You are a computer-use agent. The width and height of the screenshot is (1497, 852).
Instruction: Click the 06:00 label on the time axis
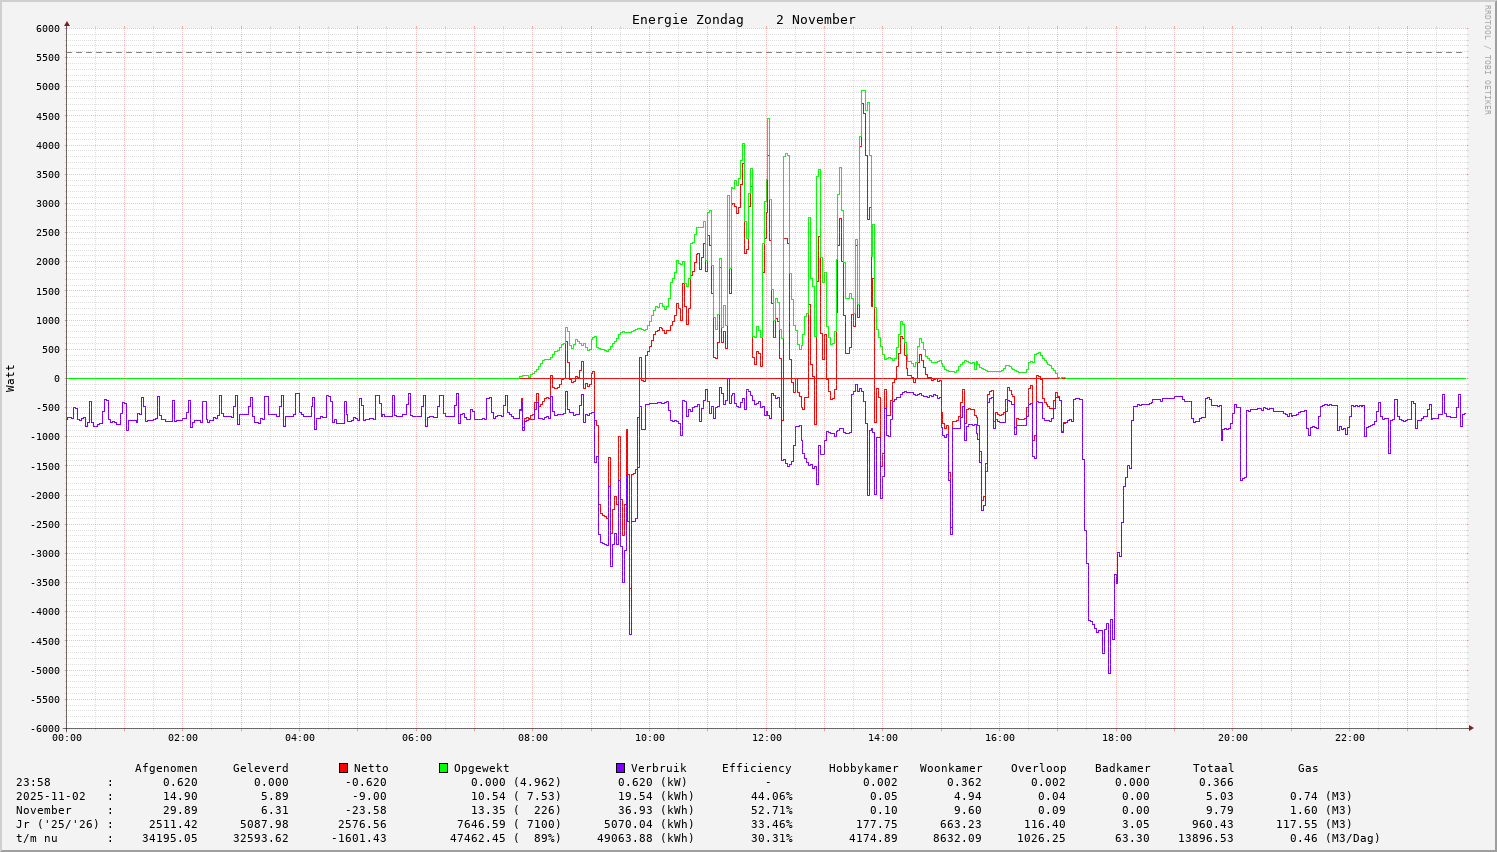(x=416, y=738)
